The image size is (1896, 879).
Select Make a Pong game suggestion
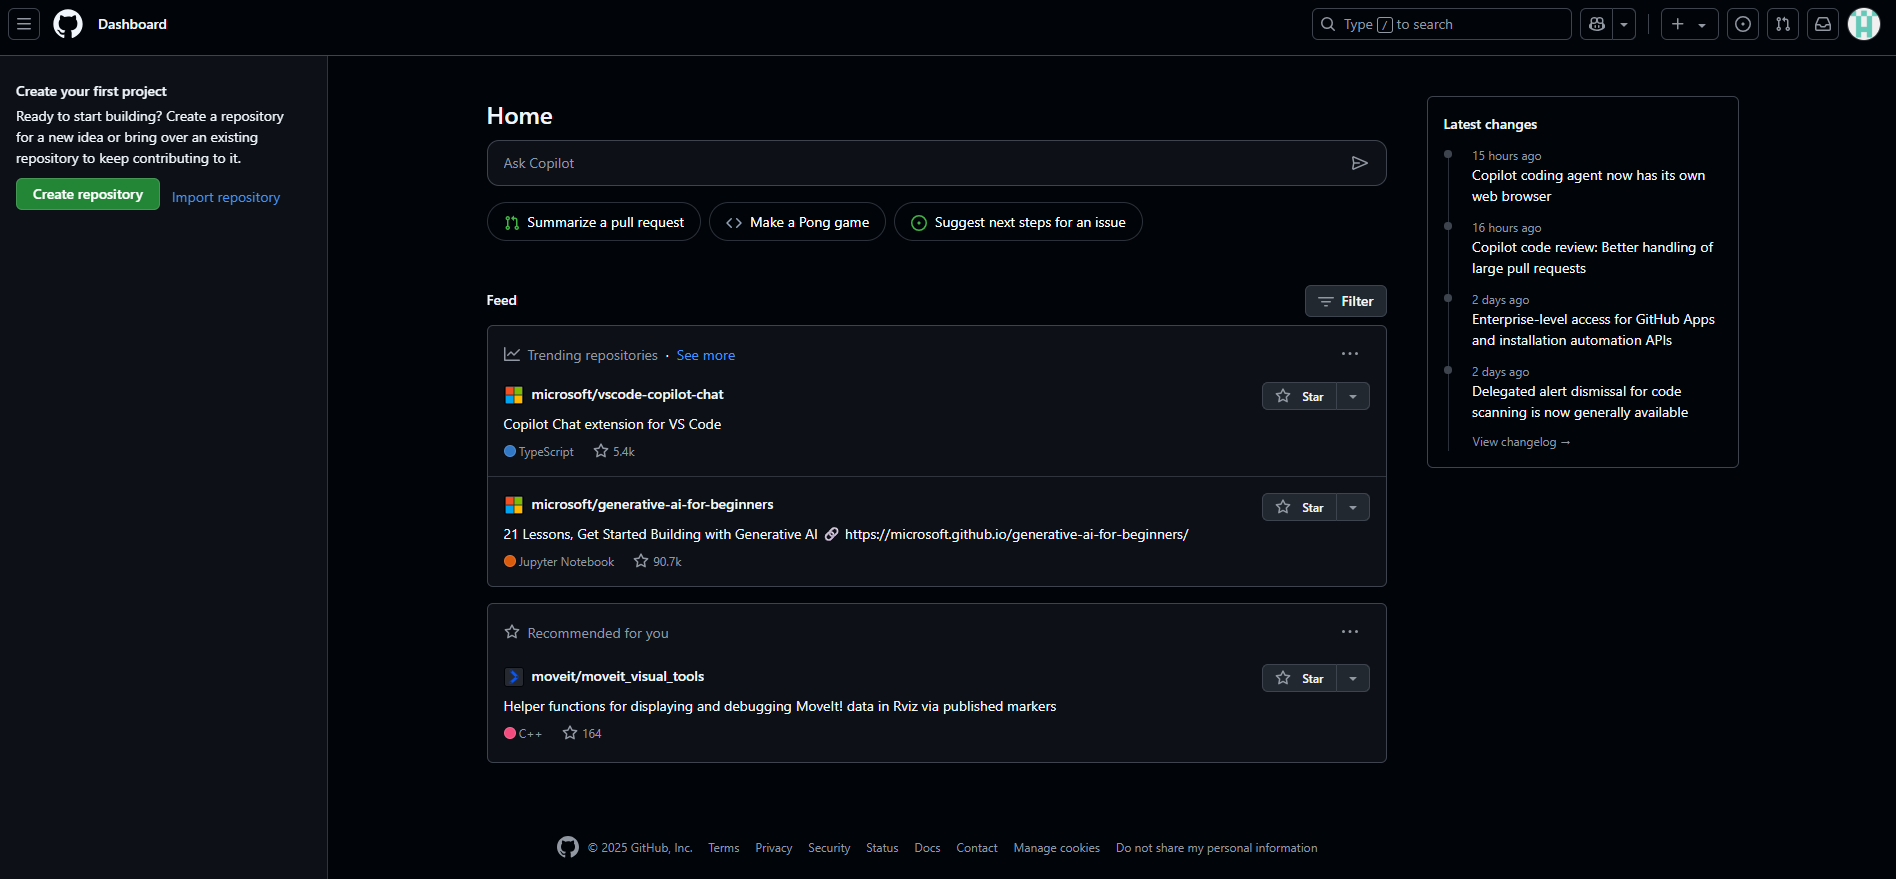click(797, 222)
